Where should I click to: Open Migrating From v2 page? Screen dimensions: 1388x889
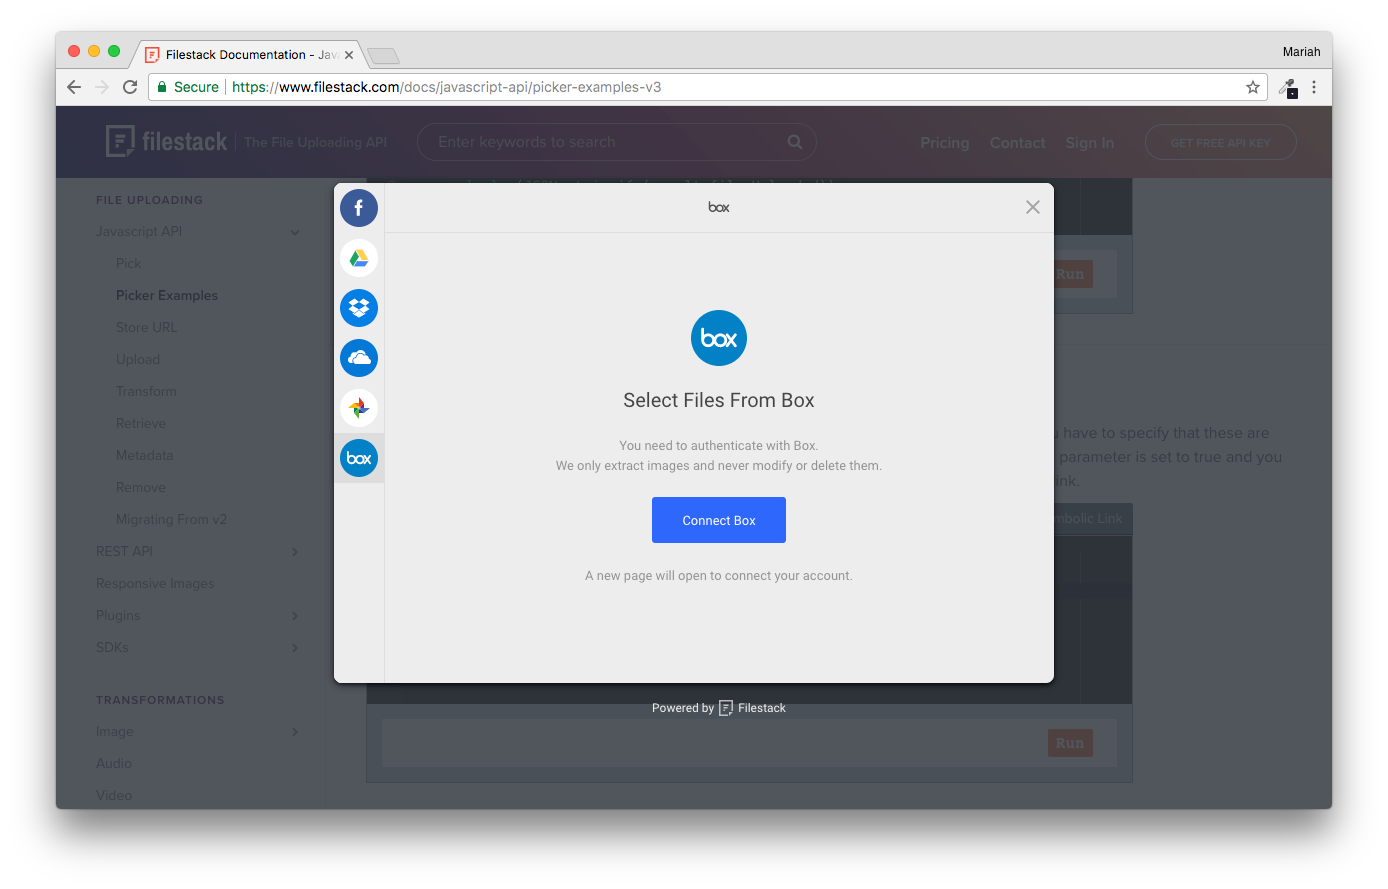coord(171,519)
